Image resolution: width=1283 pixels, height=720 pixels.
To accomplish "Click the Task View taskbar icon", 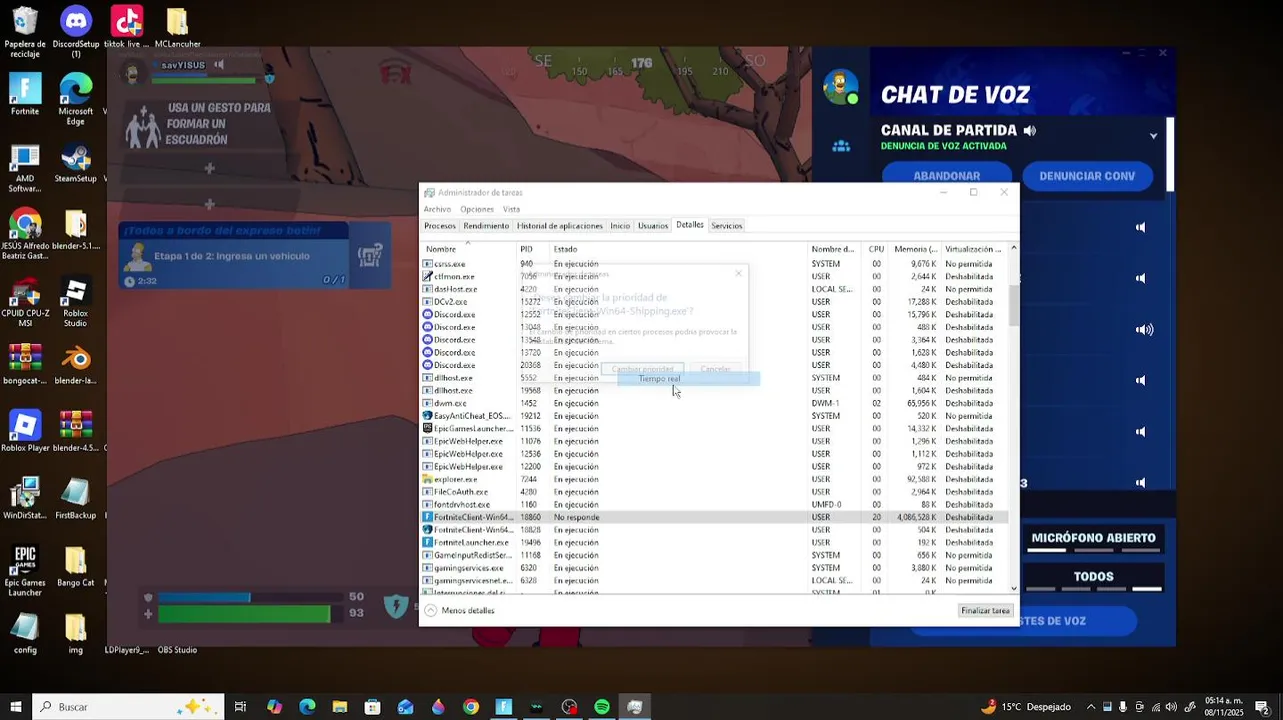I will tap(240, 707).
